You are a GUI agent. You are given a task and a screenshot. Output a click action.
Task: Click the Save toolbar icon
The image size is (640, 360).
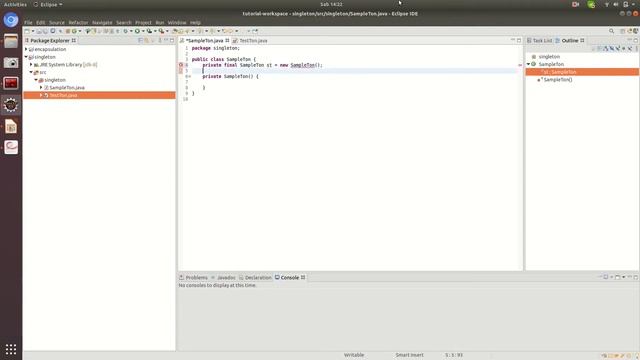(39, 31)
